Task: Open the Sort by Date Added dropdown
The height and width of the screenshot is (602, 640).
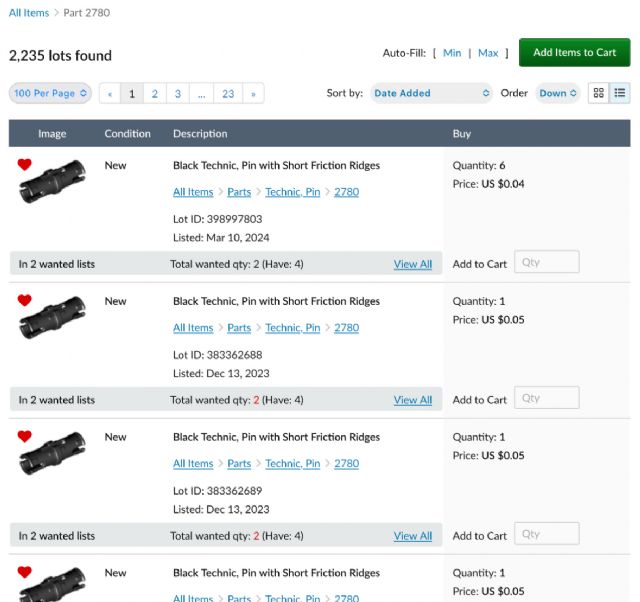Action: (x=431, y=93)
